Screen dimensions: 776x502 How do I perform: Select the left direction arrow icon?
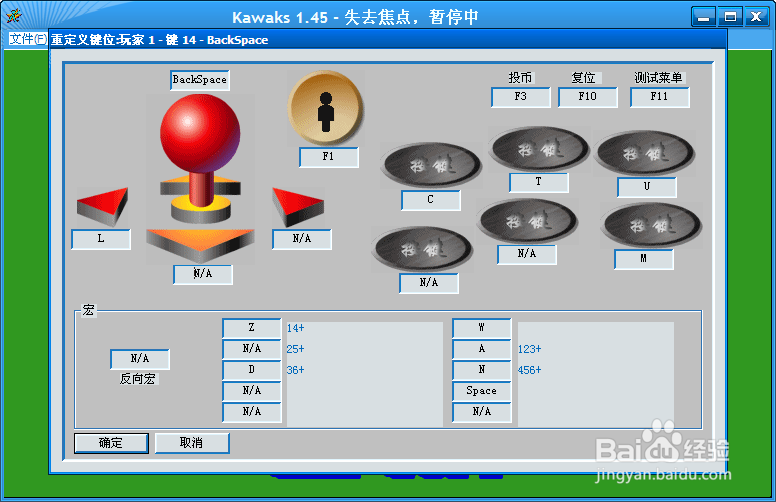pyautogui.click(x=102, y=206)
